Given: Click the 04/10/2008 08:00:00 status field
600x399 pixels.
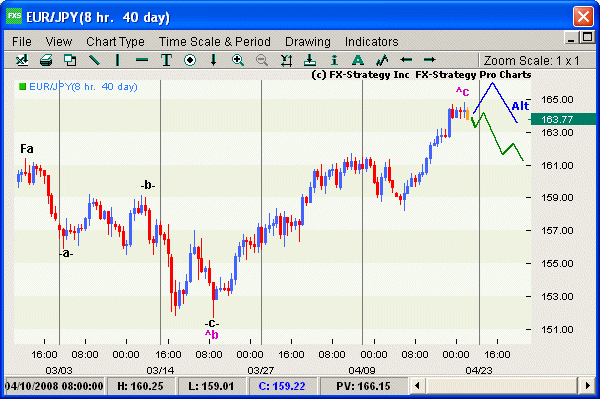Looking at the screenshot, I should coord(54,386).
